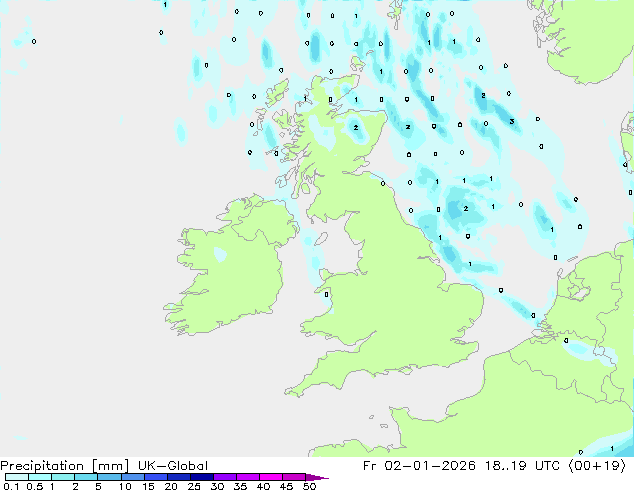Click the 1–2 mm legend color swatch
This screenshot has height=490, width=634.
[63, 477]
